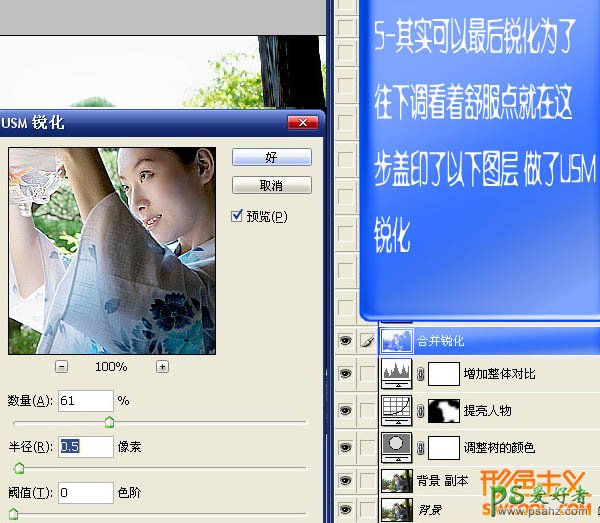Click the 半径 radius slider handle

click(x=17, y=467)
